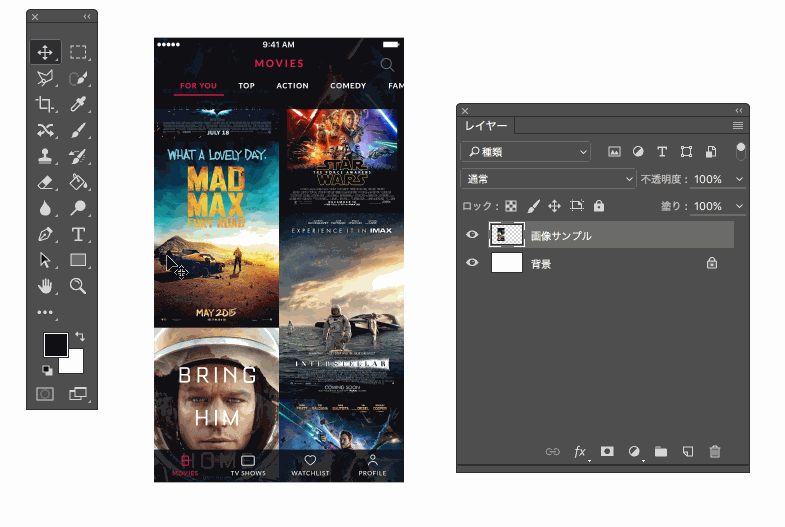The height and width of the screenshot is (527, 785).
Task: Lock transparent pixels
Action: pos(511,206)
